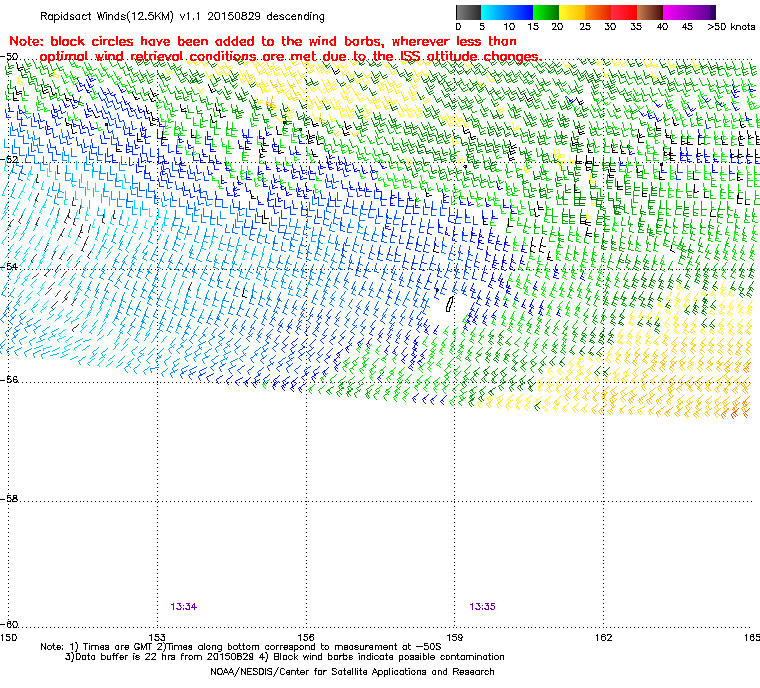Click the 162 longitude axis label
The height and width of the screenshot is (688, 760).
pyautogui.click(x=603, y=637)
